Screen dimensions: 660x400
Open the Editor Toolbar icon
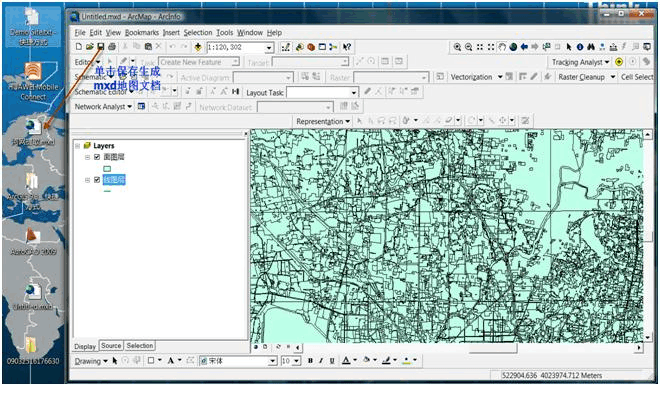[286, 47]
